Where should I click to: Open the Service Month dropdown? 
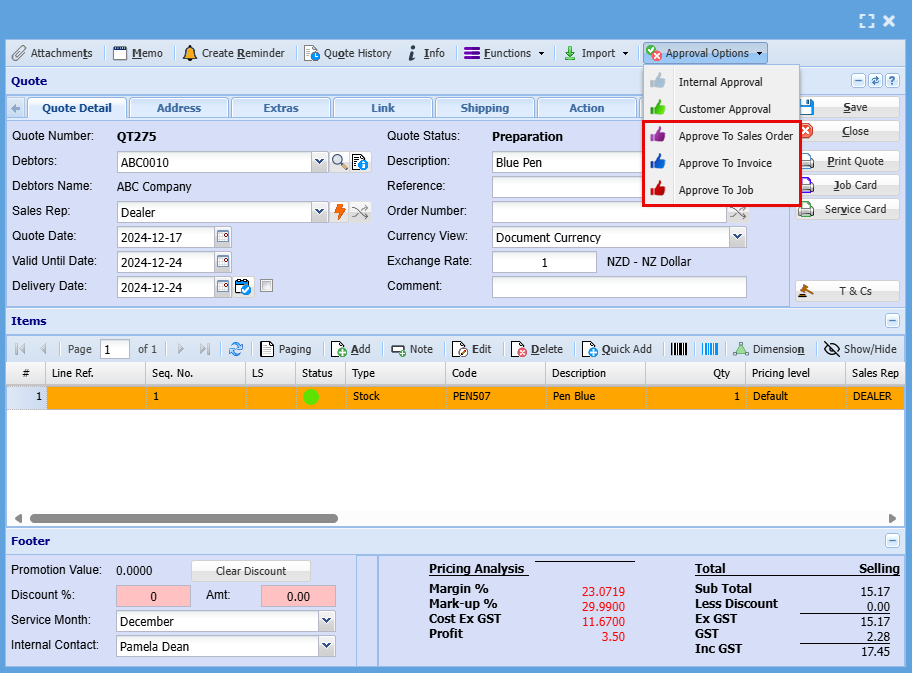[x=326, y=621]
